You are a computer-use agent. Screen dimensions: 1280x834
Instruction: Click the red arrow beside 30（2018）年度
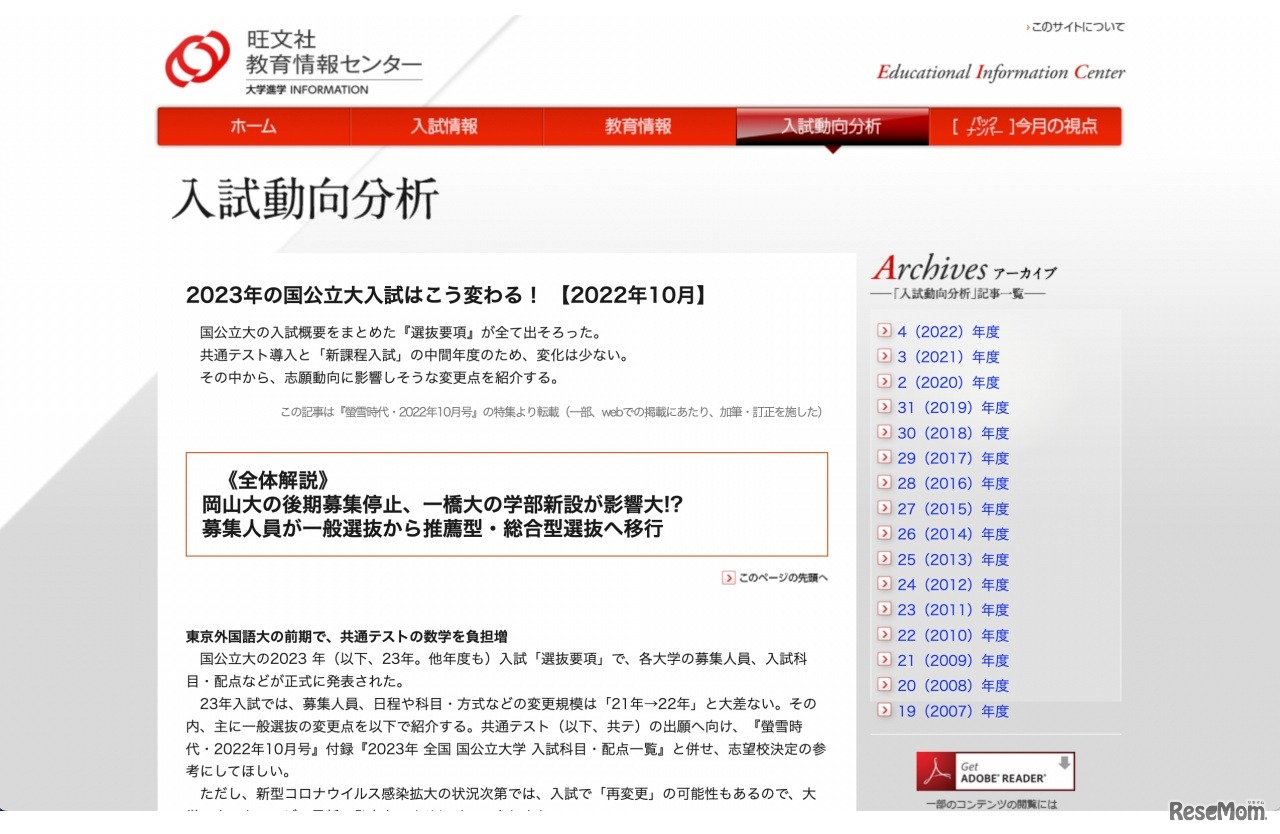(x=884, y=432)
